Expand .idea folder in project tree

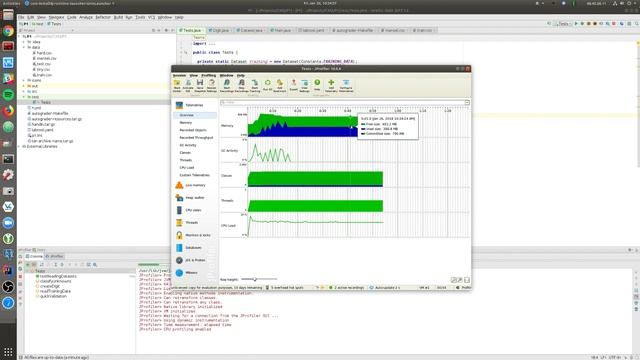24,42
